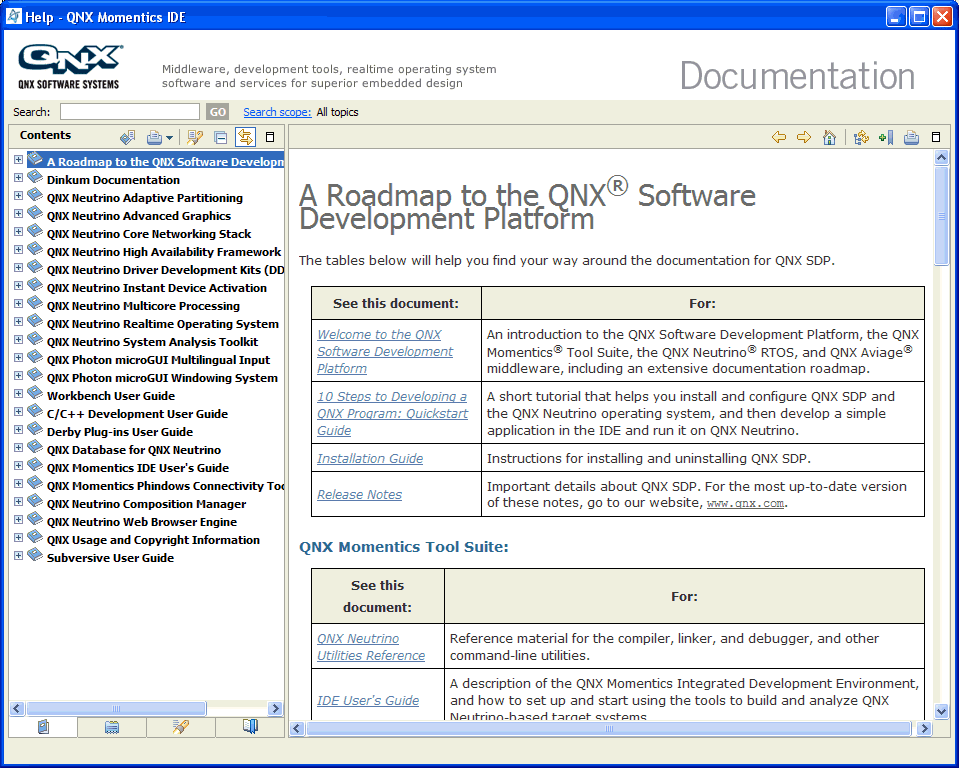This screenshot has width=959, height=768.
Task: Click the Search input field
Action: [x=130, y=112]
